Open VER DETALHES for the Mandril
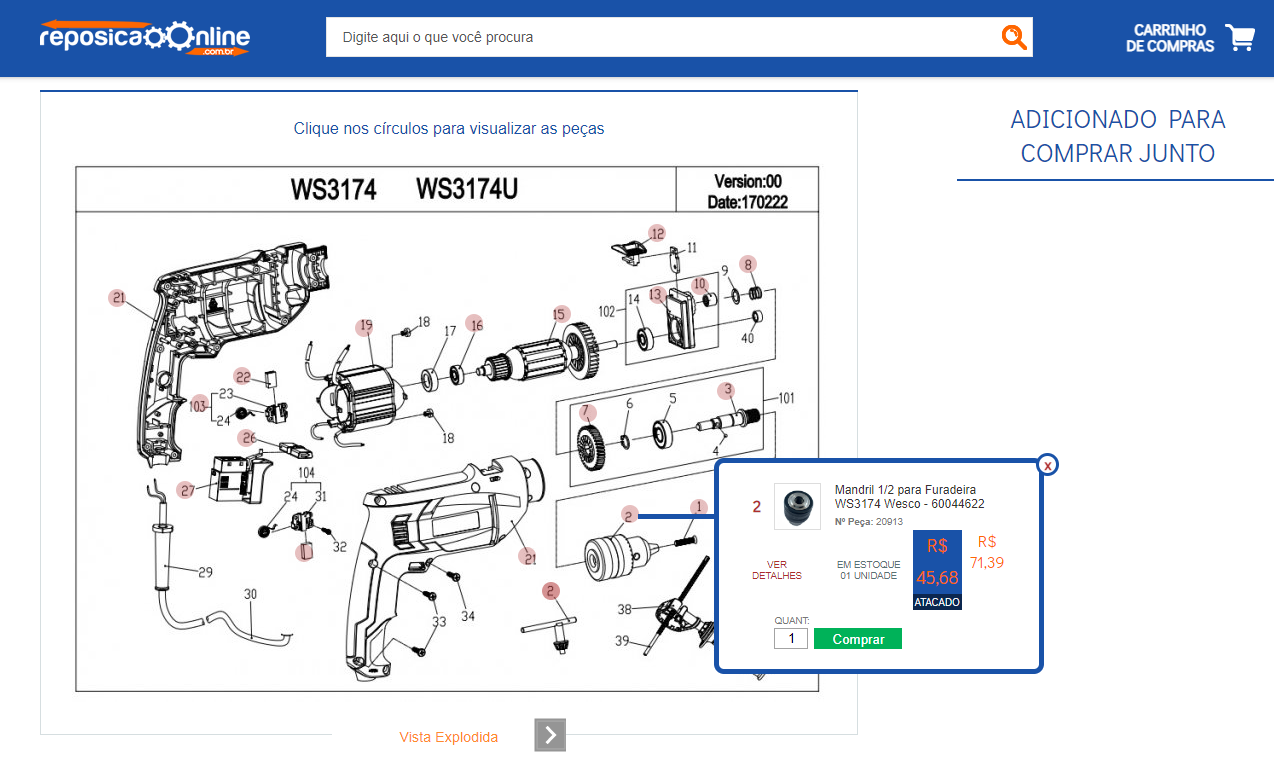 (777, 570)
